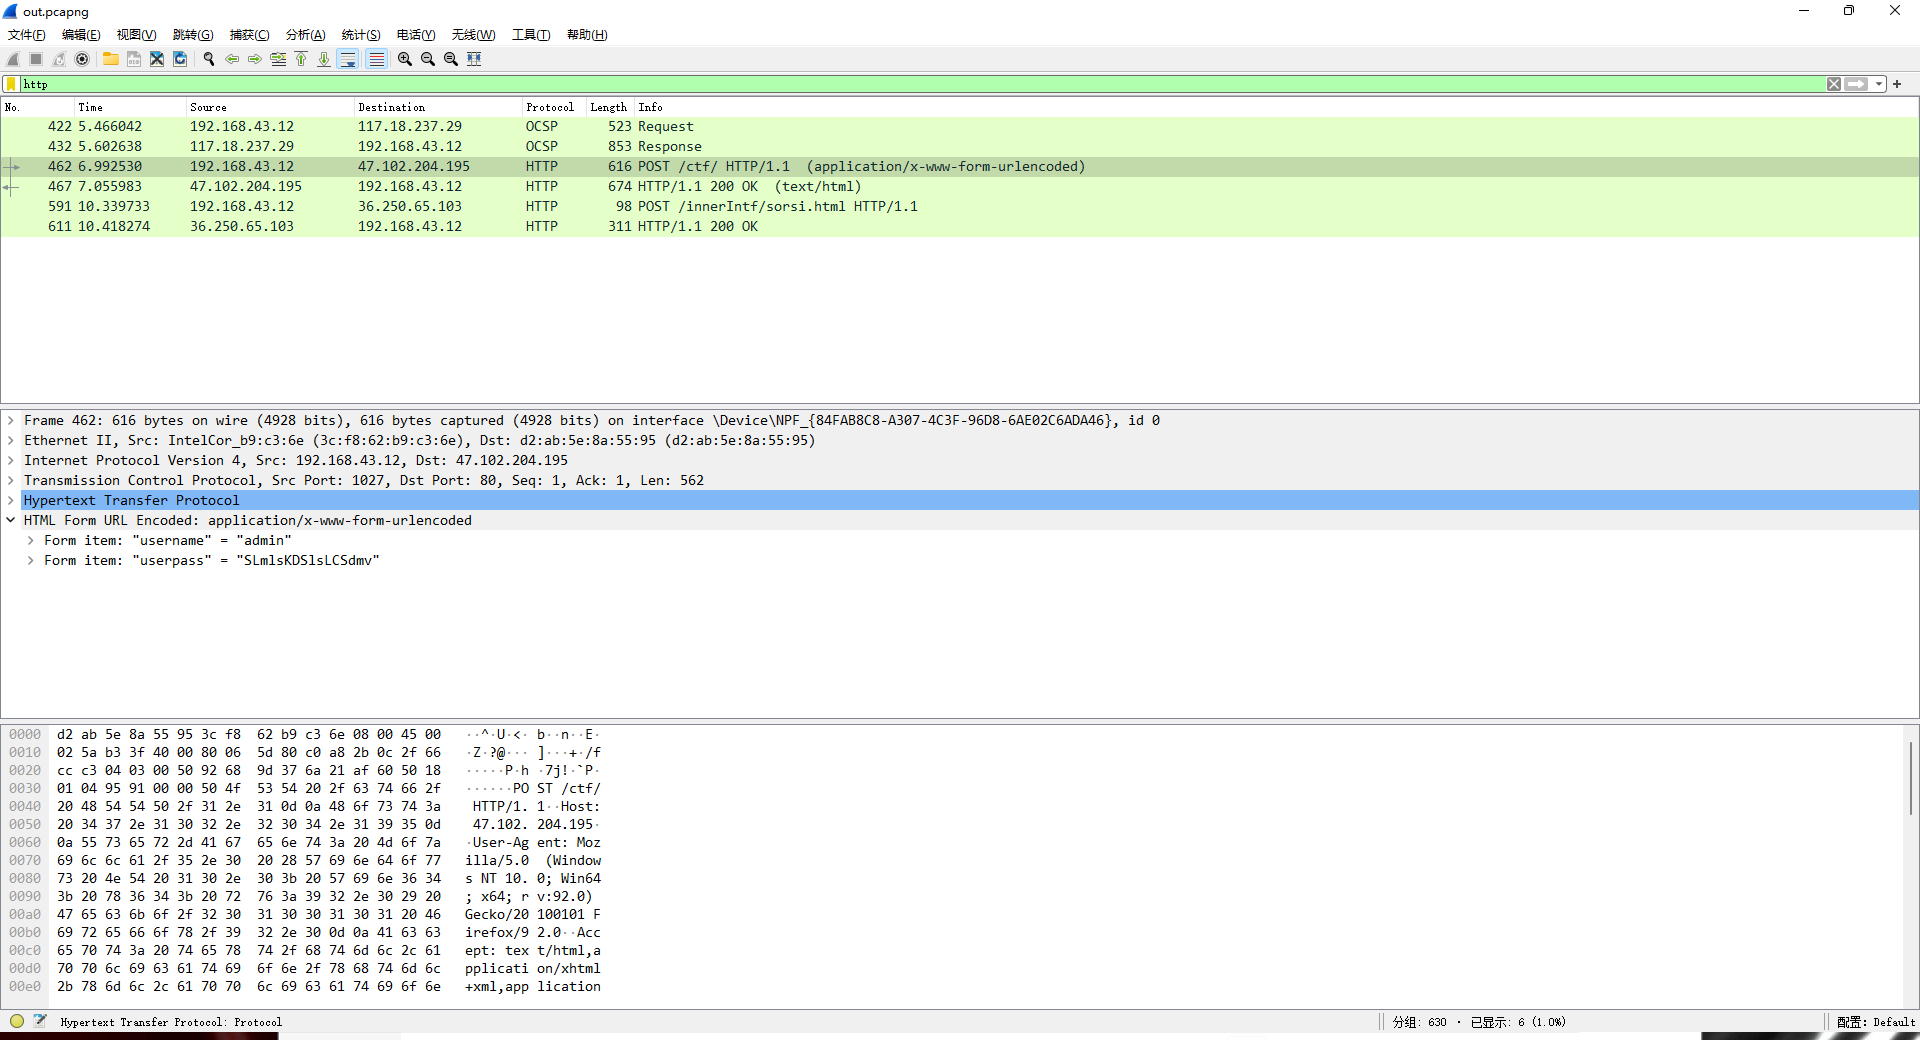
Task: Open the 帮助(H) menu
Action: (587, 35)
